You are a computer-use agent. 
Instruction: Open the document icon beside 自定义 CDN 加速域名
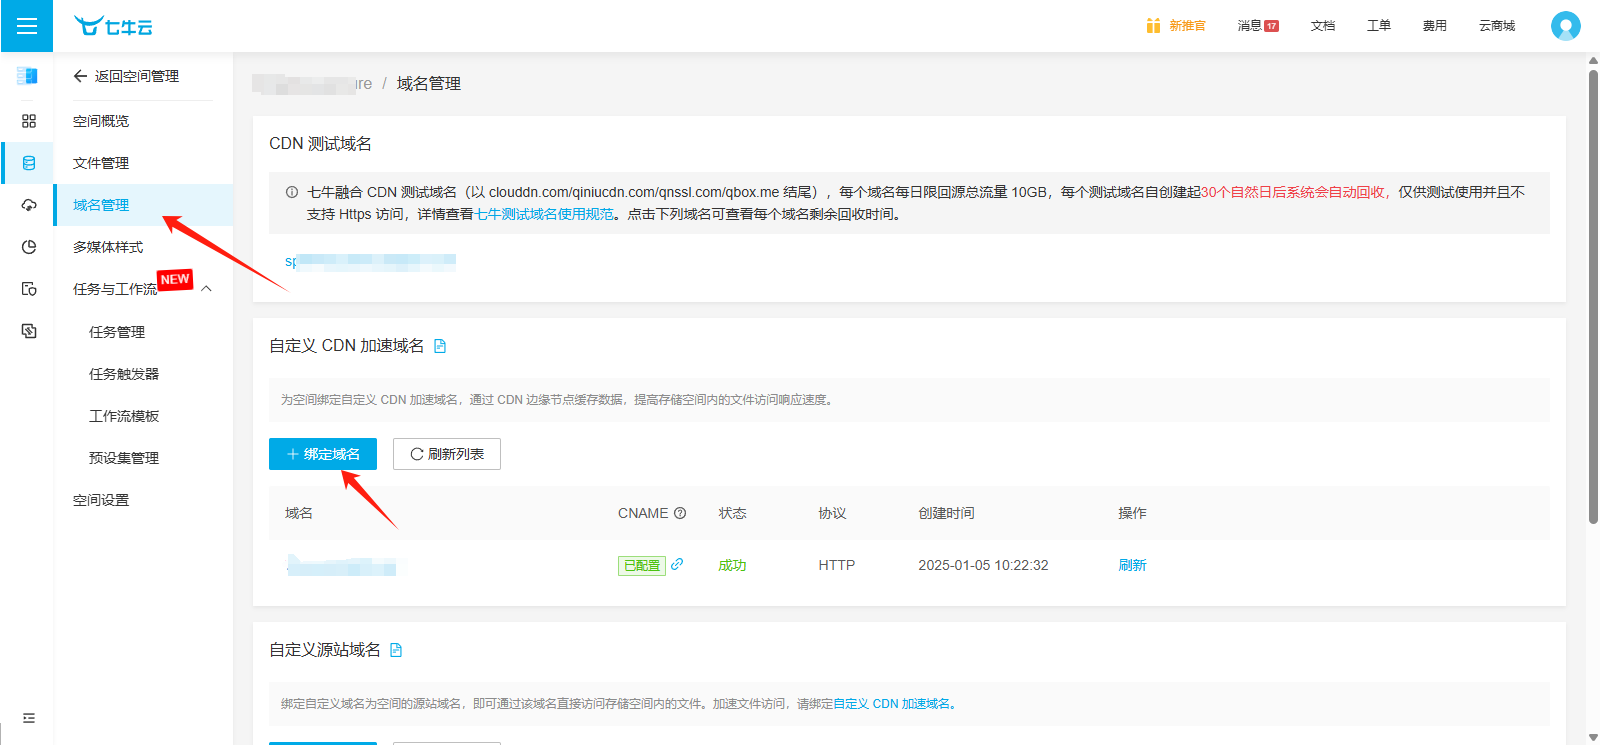(440, 346)
